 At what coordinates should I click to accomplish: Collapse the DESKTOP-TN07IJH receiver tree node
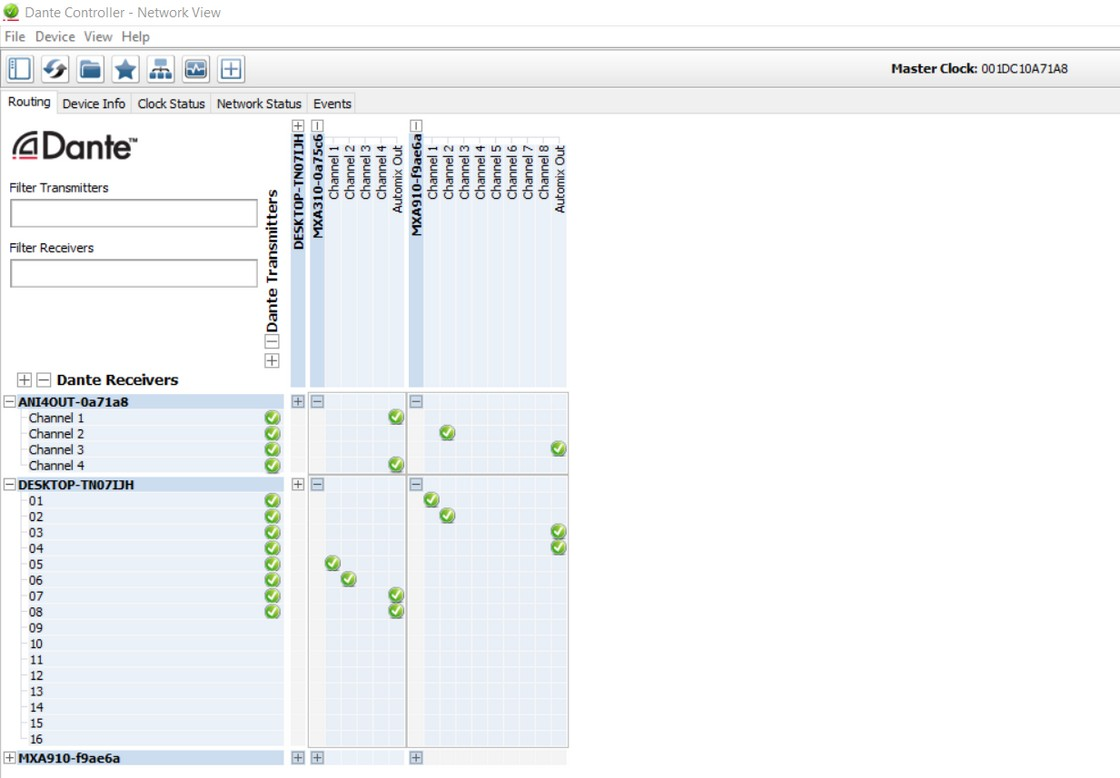tap(9, 485)
